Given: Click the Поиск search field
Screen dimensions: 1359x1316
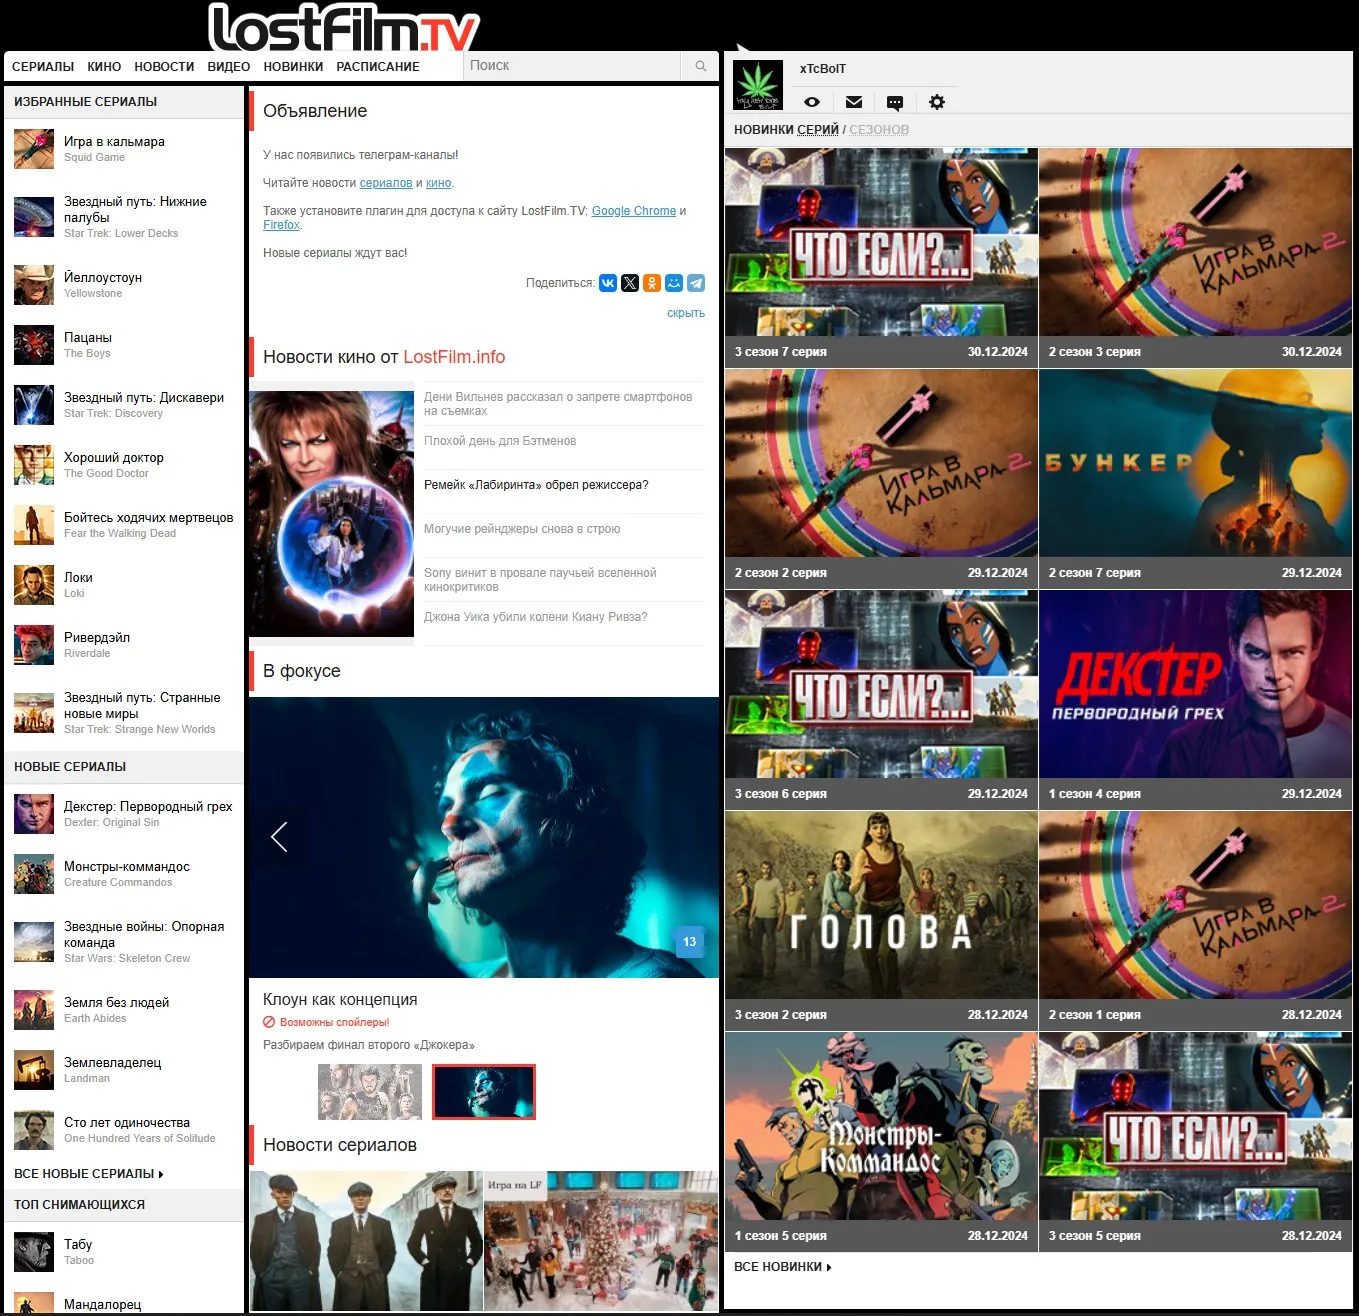Looking at the screenshot, I should tap(574, 66).
